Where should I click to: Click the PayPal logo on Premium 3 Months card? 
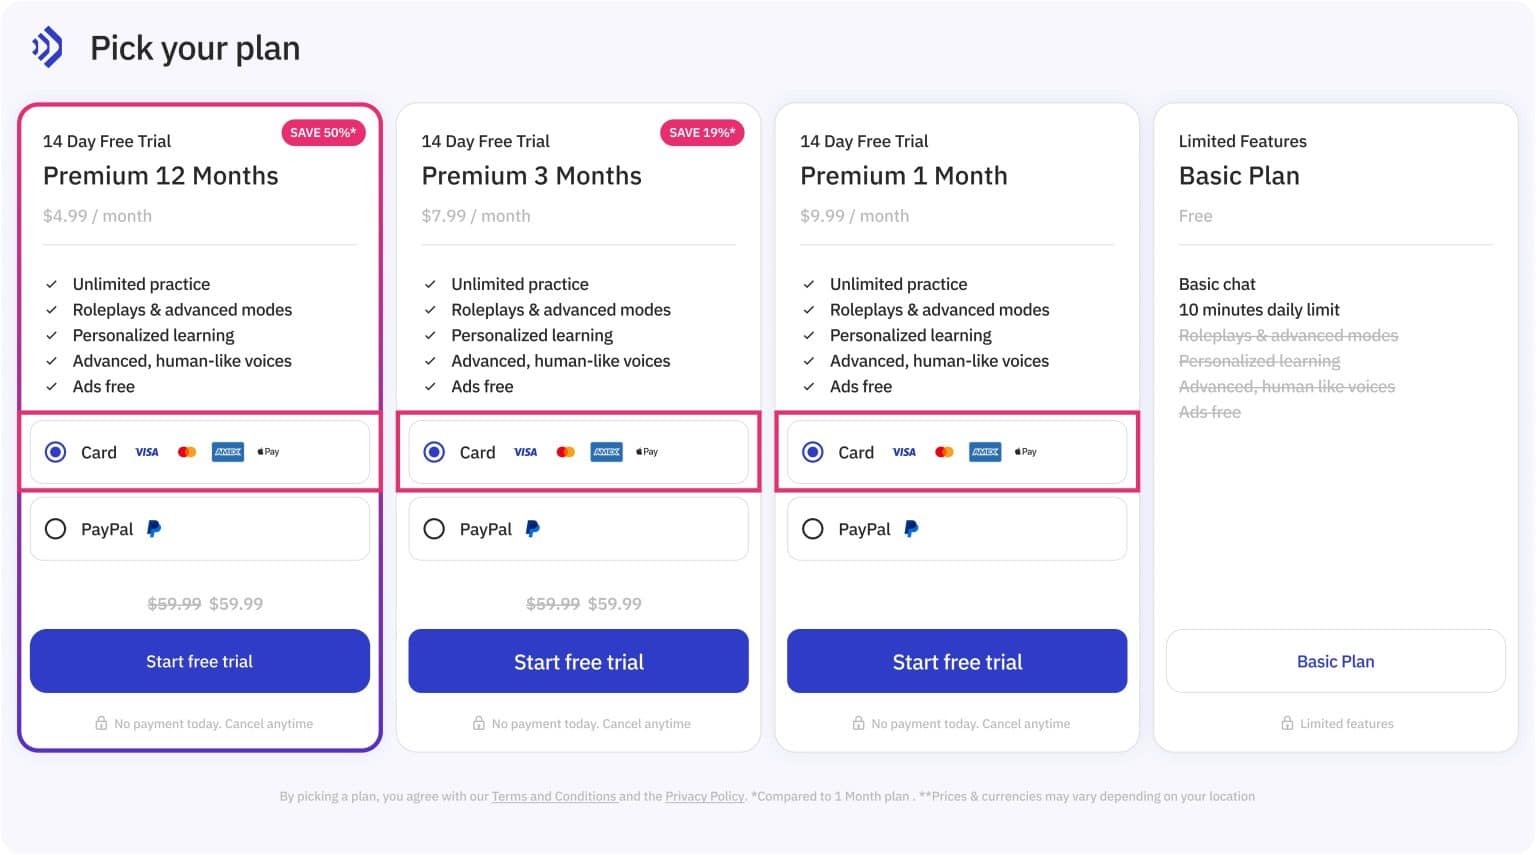pyautogui.click(x=532, y=529)
